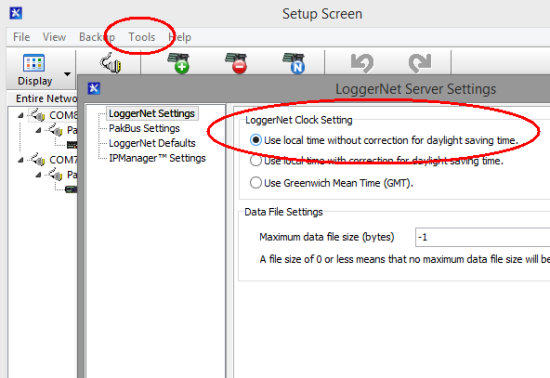550x378 pixels.
Task: Select the PakBus port icon under COM8
Action: 56,130
